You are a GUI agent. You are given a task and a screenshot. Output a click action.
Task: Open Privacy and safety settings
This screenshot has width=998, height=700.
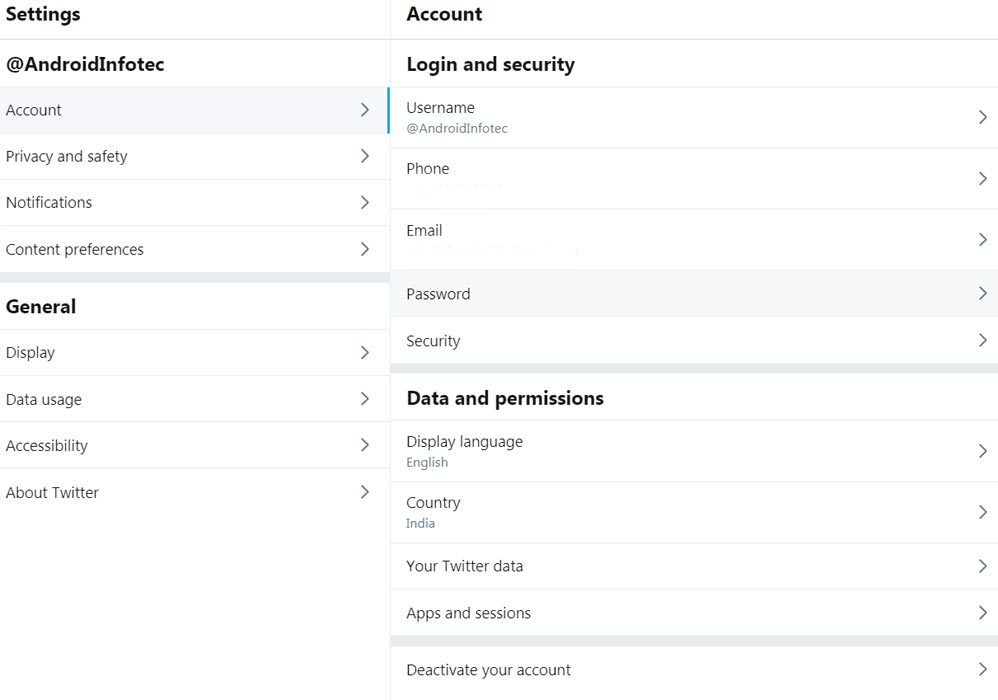pos(194,157)
